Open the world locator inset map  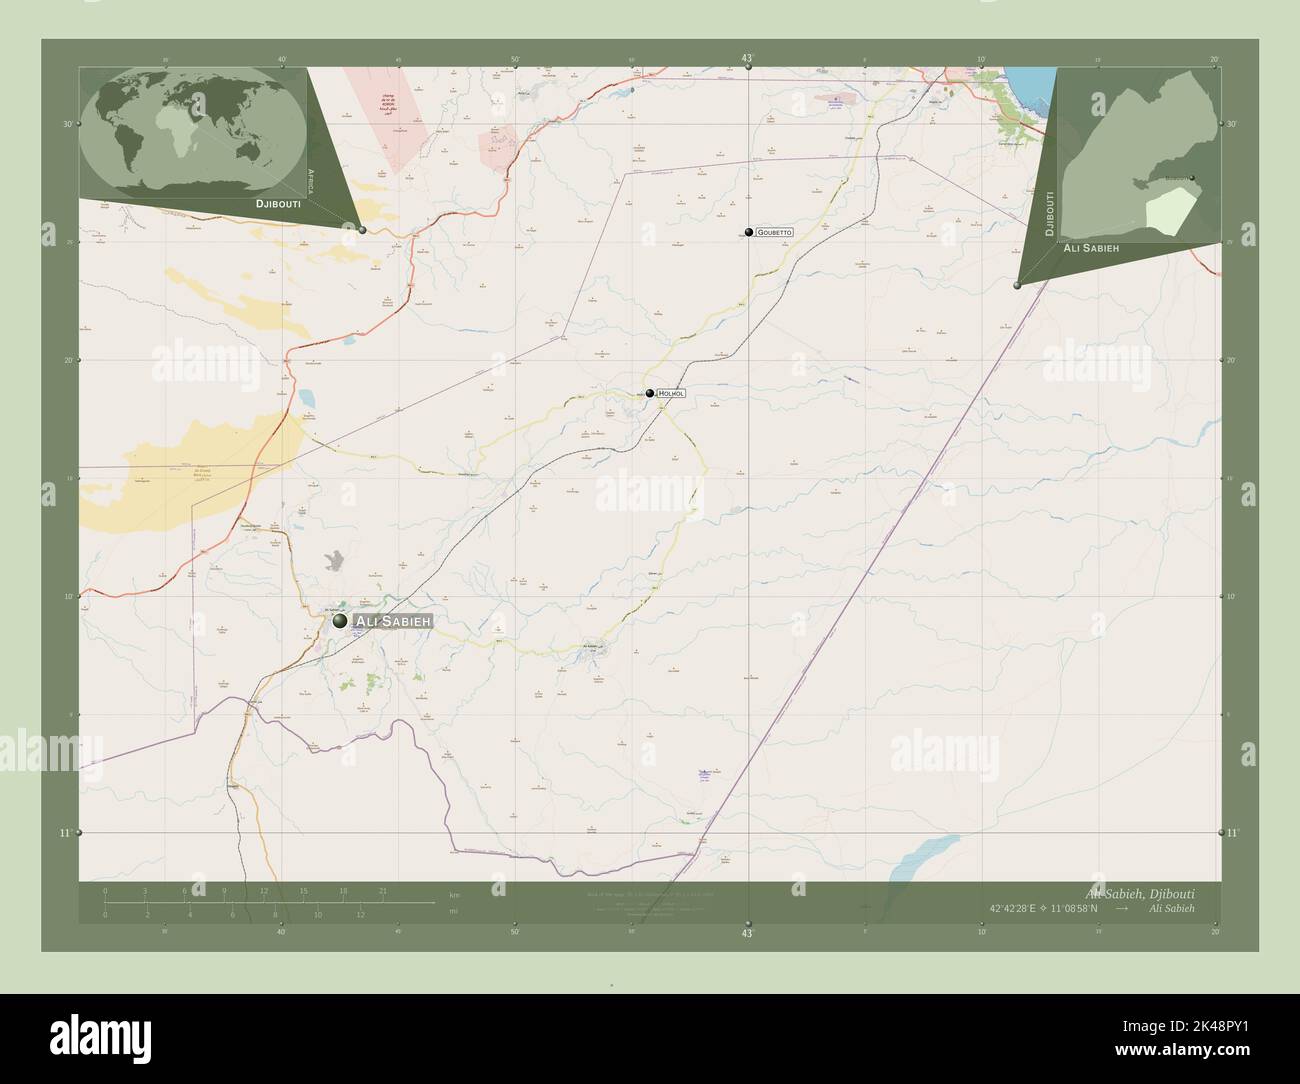[x=195, y=130]
